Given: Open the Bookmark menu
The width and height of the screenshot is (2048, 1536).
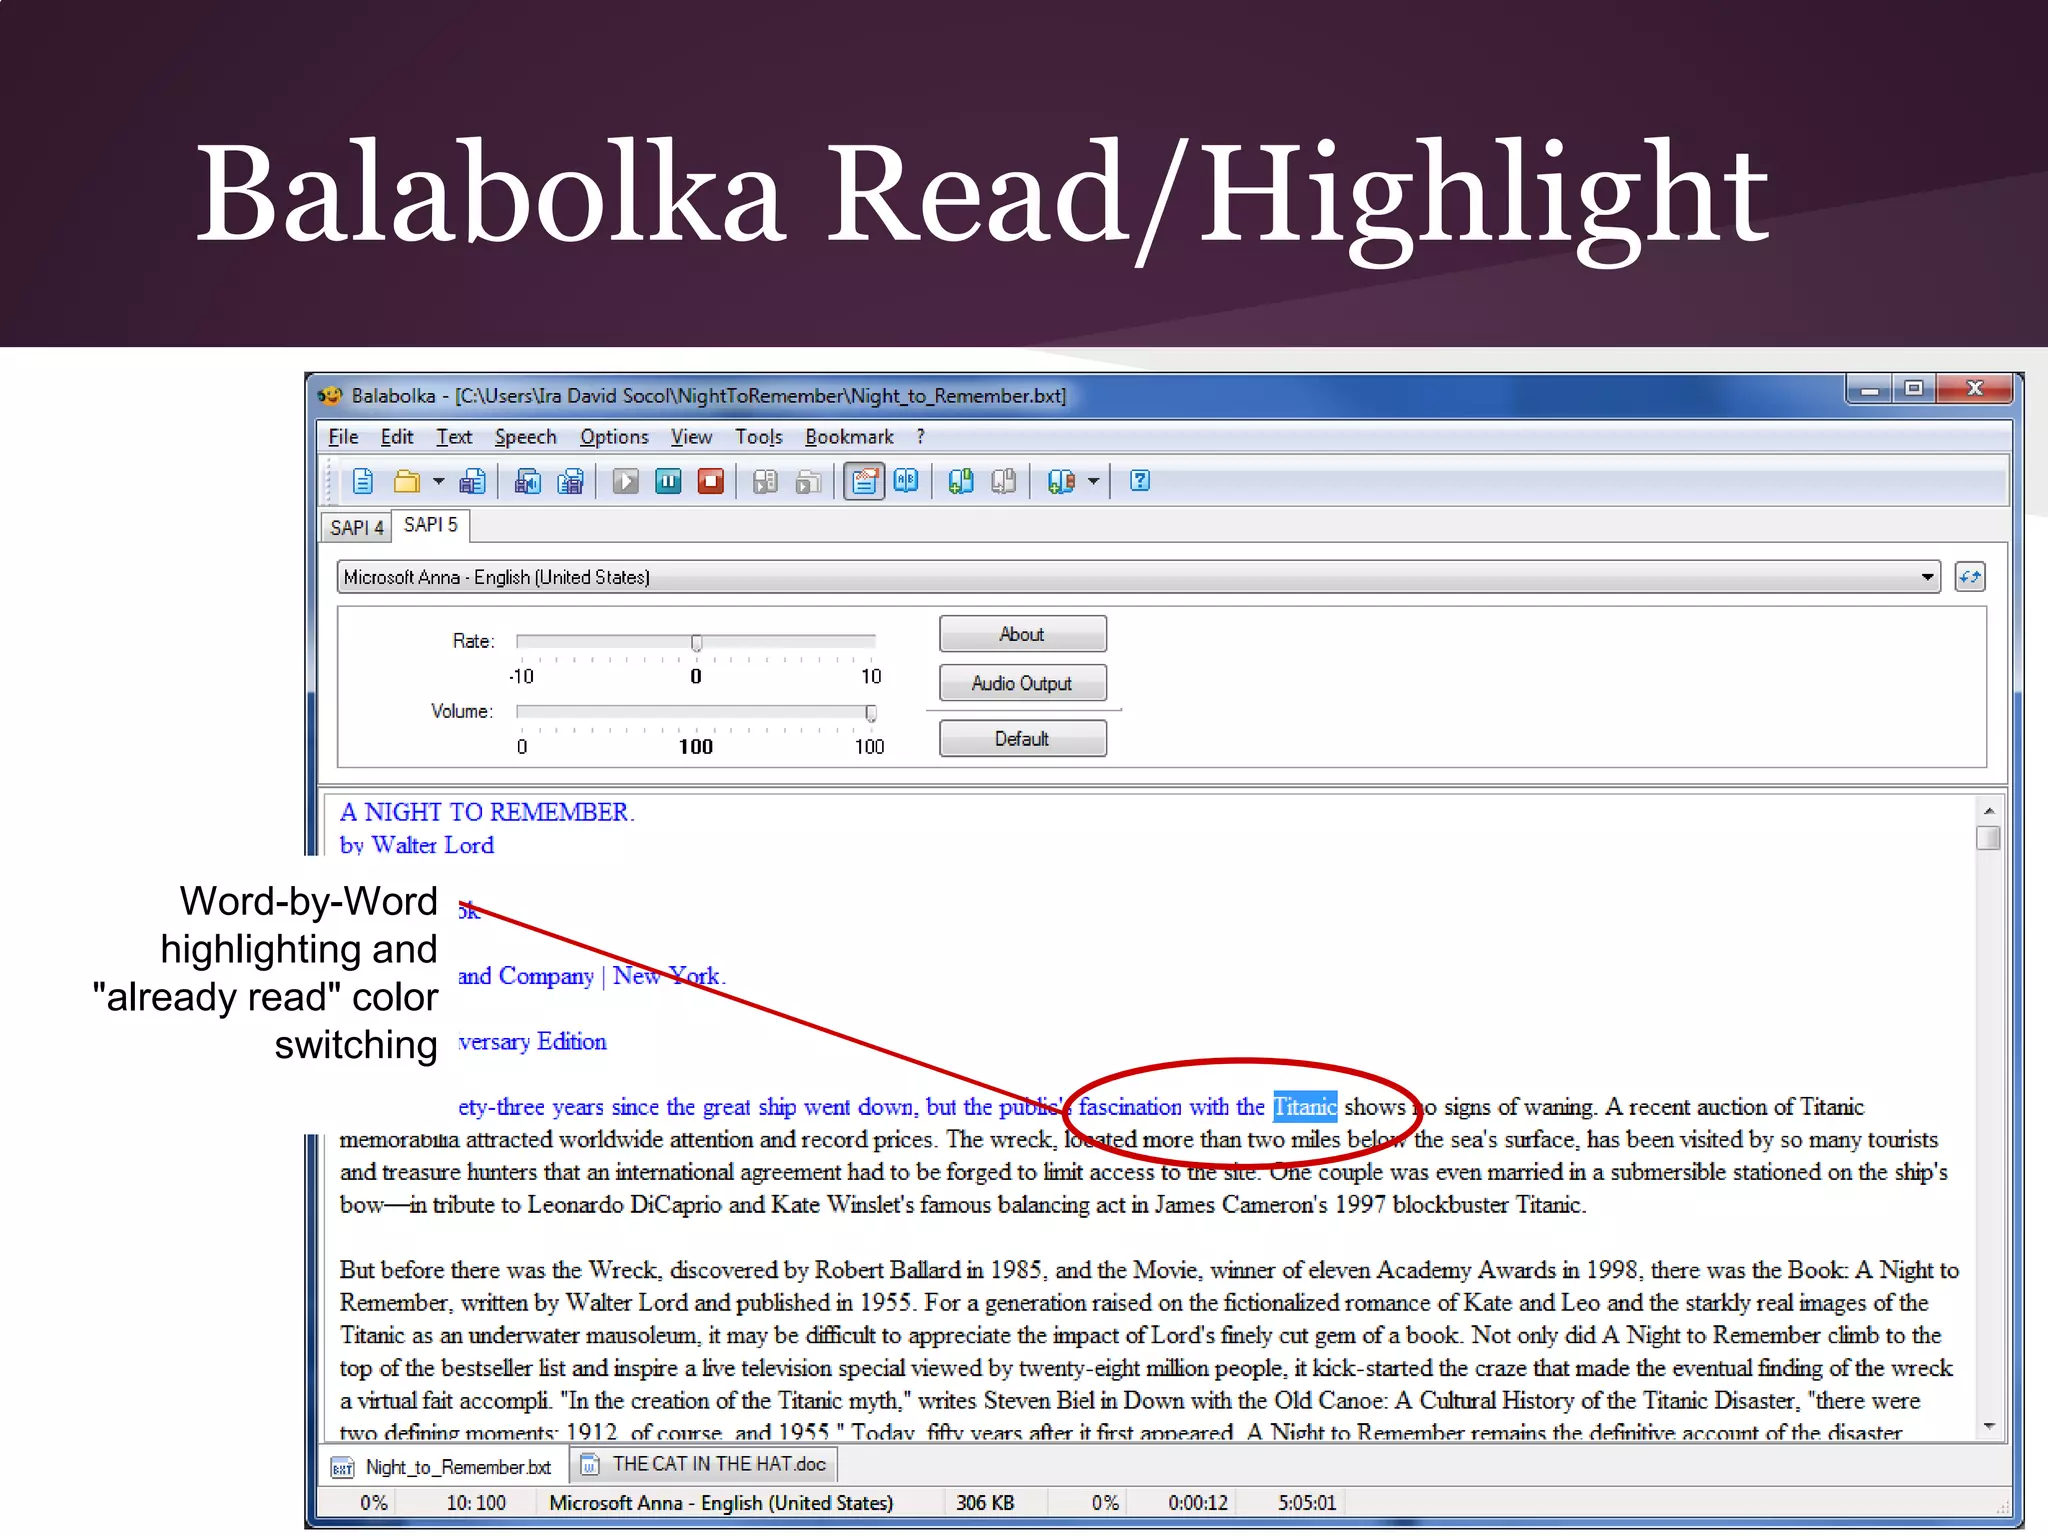Looking at the screenshot, I should click(849, 437).
